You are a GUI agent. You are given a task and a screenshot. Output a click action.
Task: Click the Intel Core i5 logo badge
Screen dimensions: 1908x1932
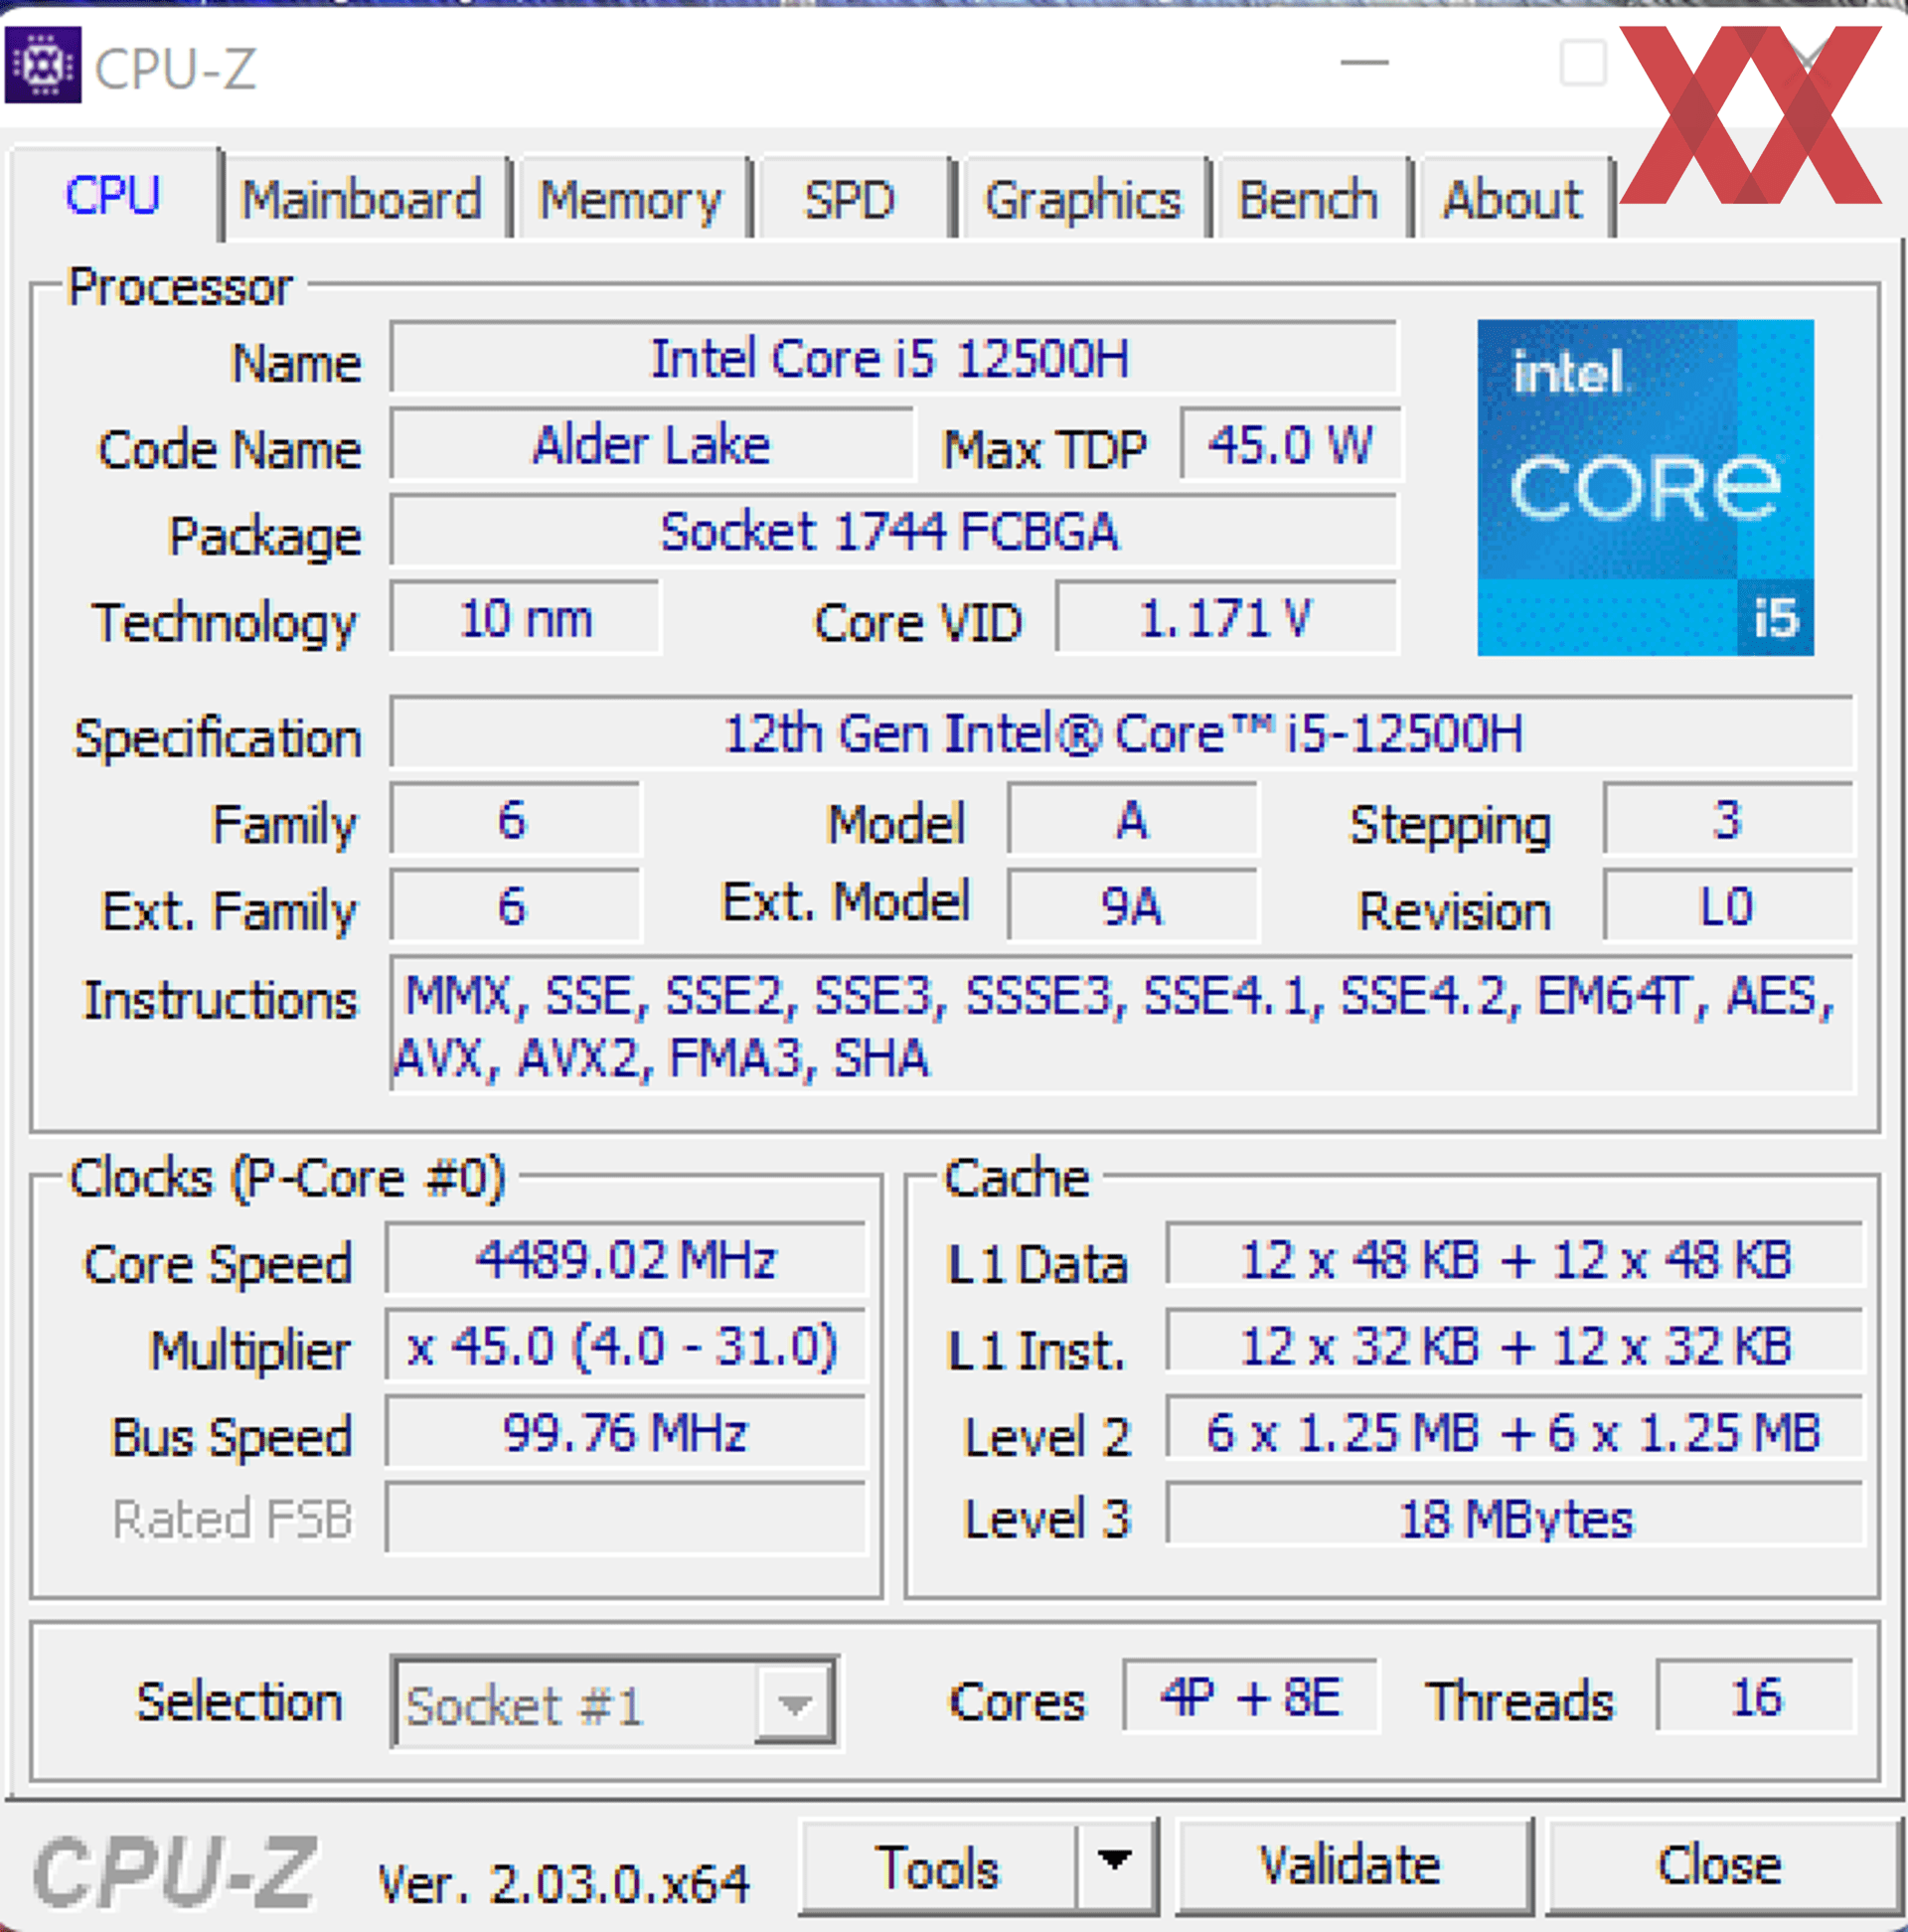[x=1645, y=487]
